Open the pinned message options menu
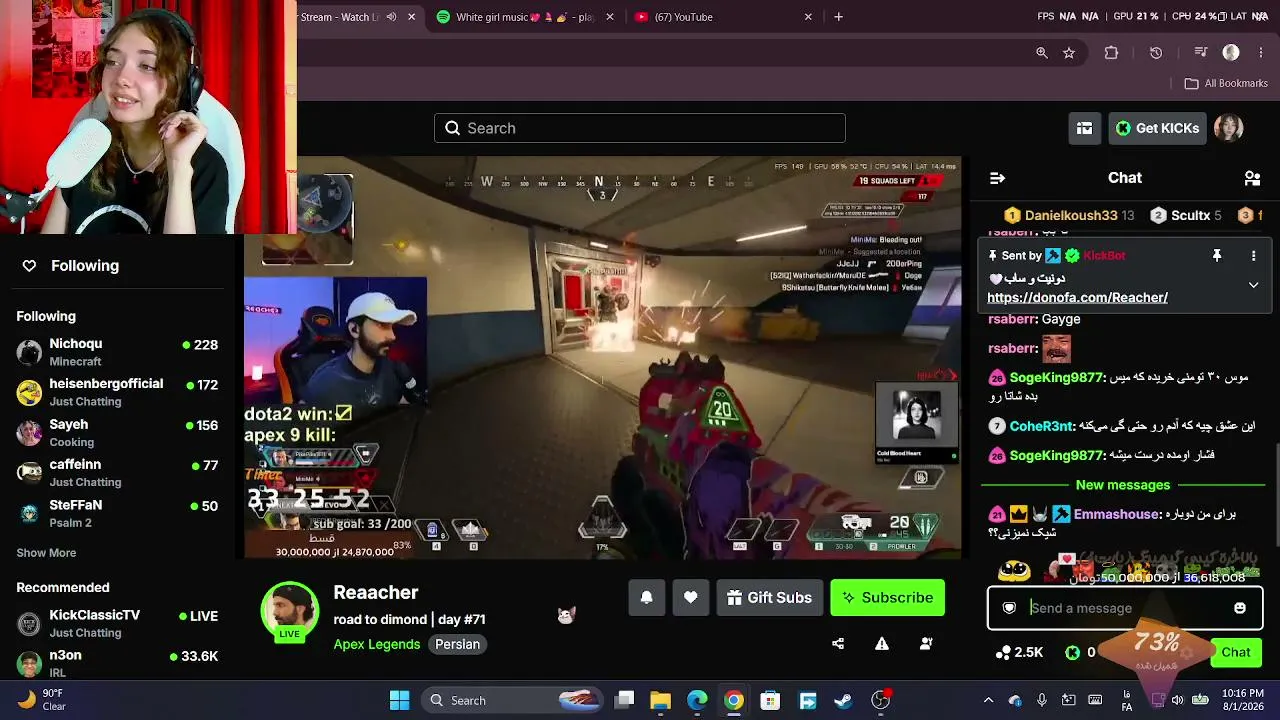1280x720 pixels. tap(1253, 256)
